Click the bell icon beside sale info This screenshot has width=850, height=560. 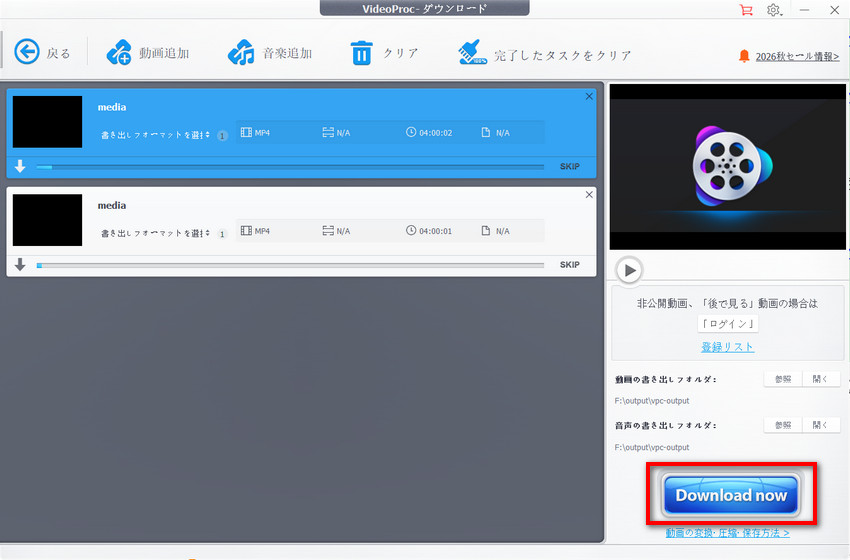744,56
